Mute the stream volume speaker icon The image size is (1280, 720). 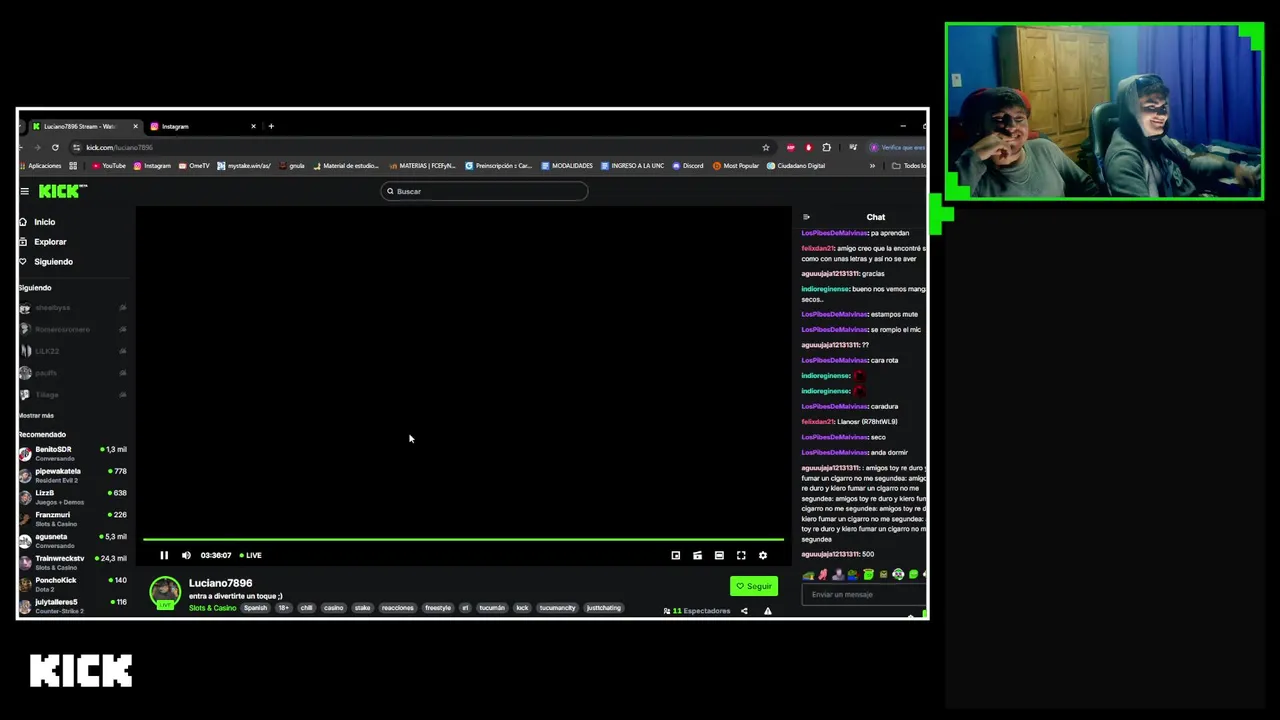point(186,555)
